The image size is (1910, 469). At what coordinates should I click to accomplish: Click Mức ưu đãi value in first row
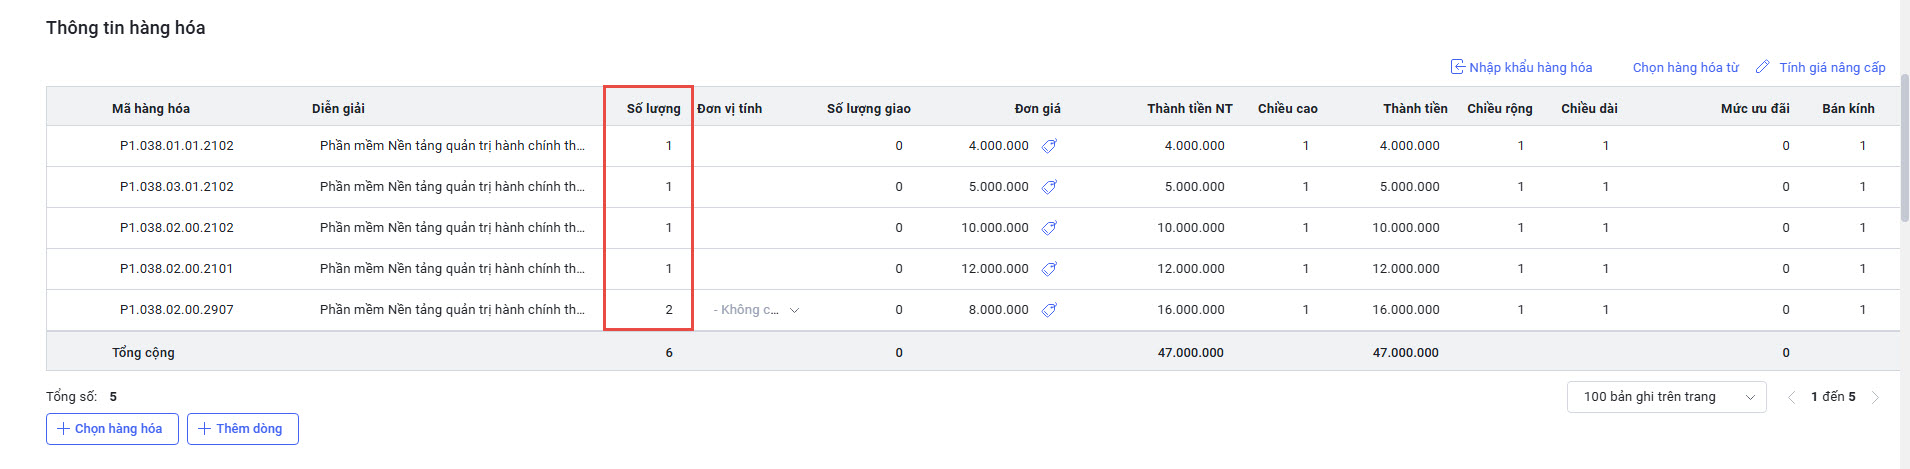coord(1785,146)
